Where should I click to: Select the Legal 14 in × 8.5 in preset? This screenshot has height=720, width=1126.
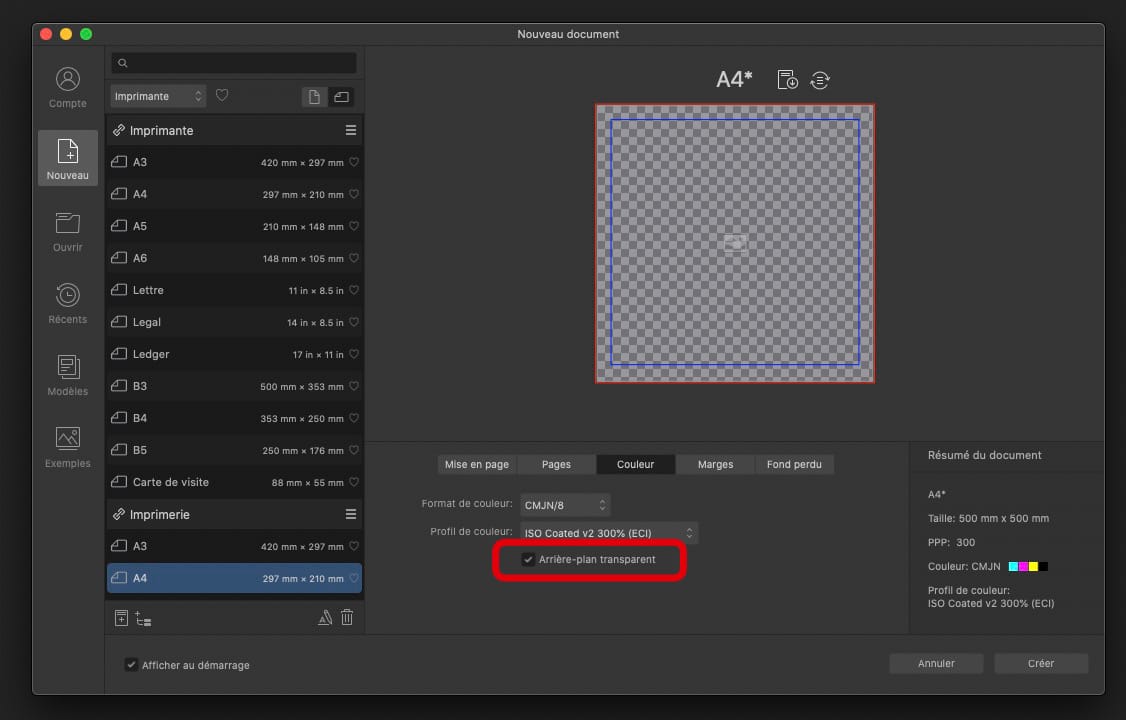(x=234, y=322)
